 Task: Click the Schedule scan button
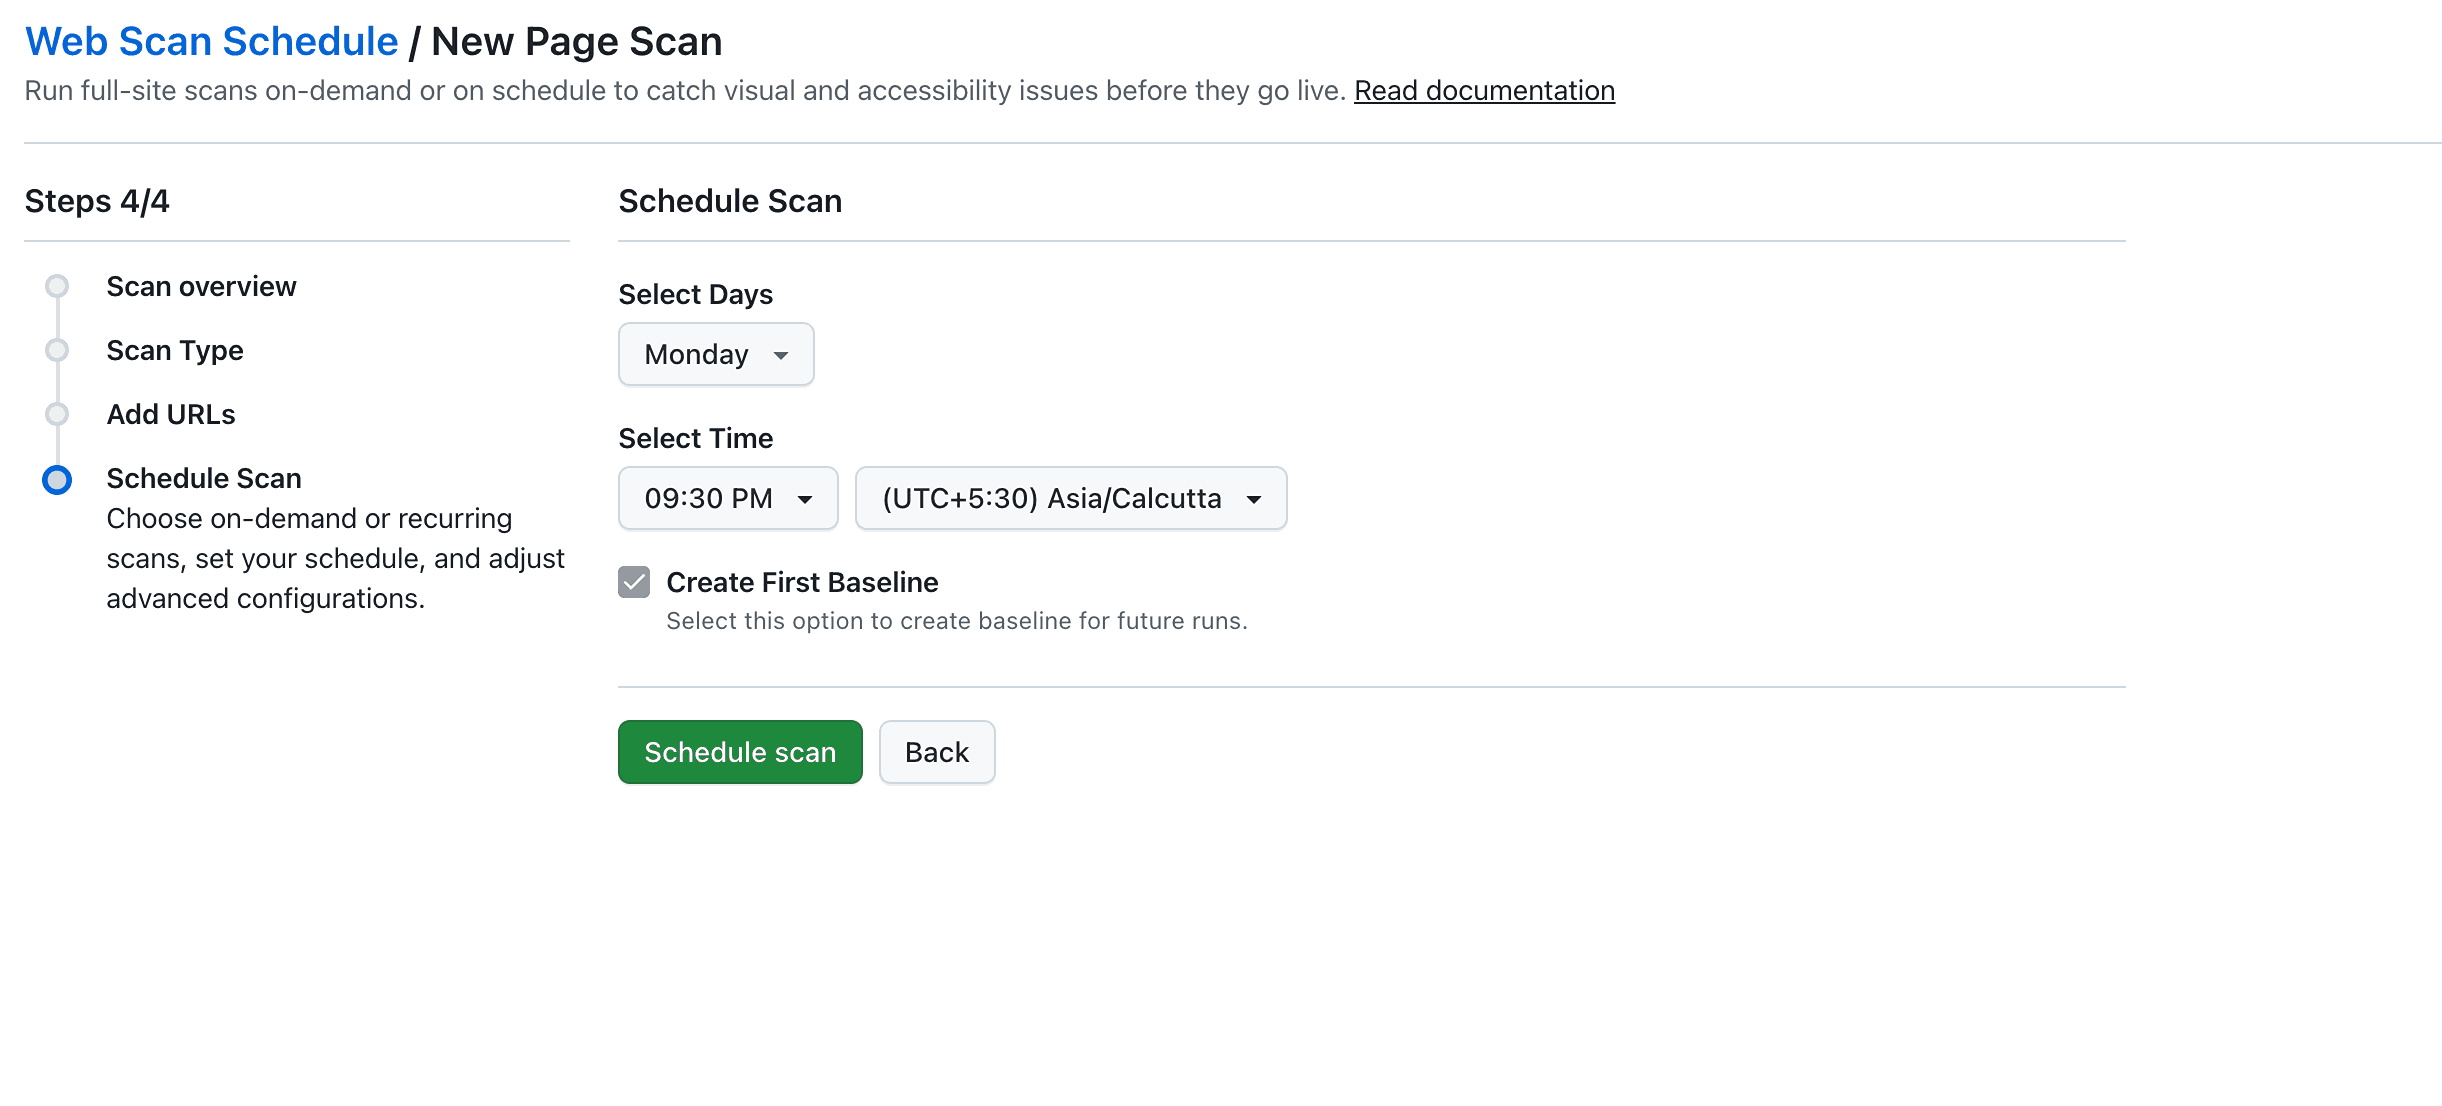[740, 751]
